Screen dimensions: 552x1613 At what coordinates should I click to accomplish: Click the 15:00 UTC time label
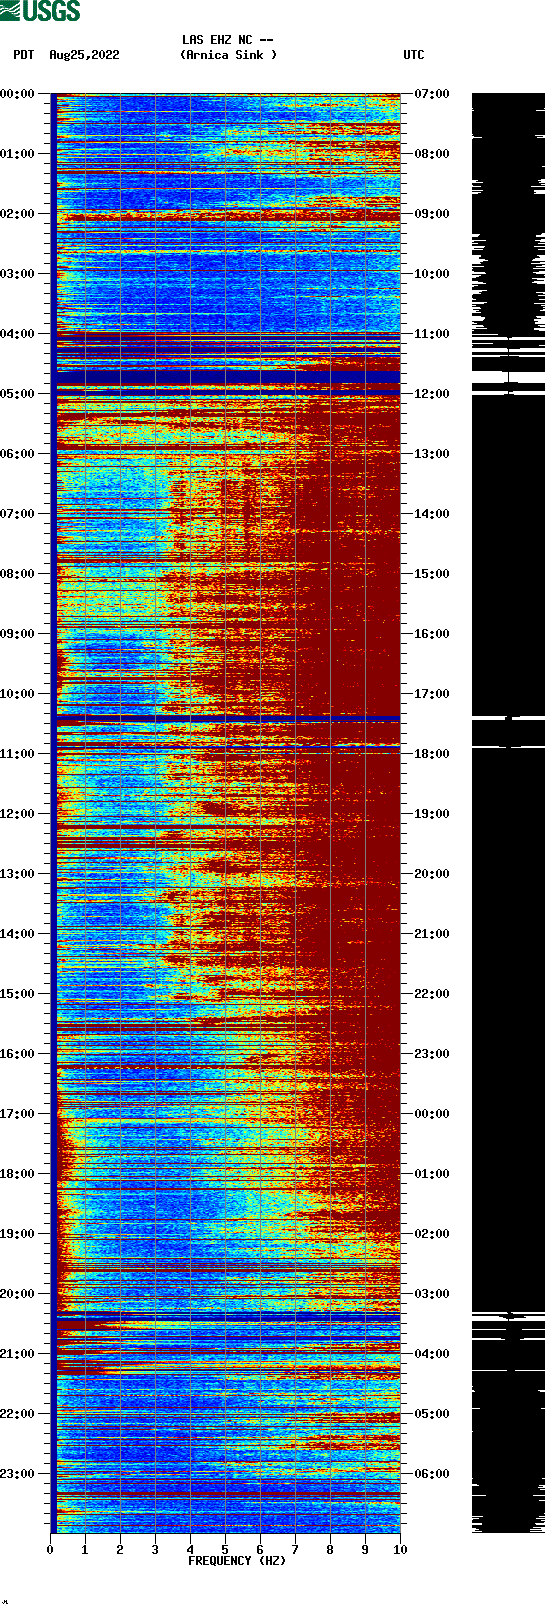click(x=432, y=574)
